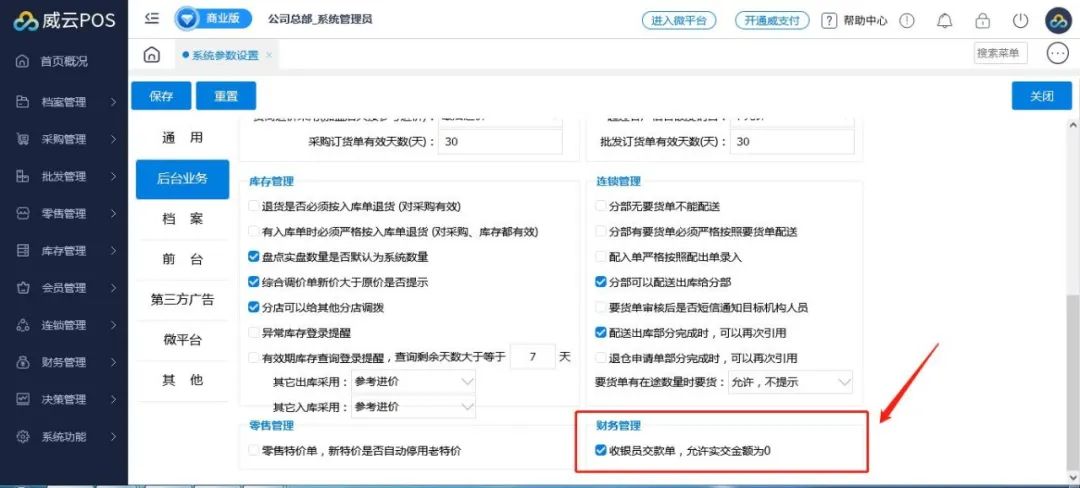Click the user avatar cloud icon
This screenshot has width=1080, height=488.
tap(1058, 20)
